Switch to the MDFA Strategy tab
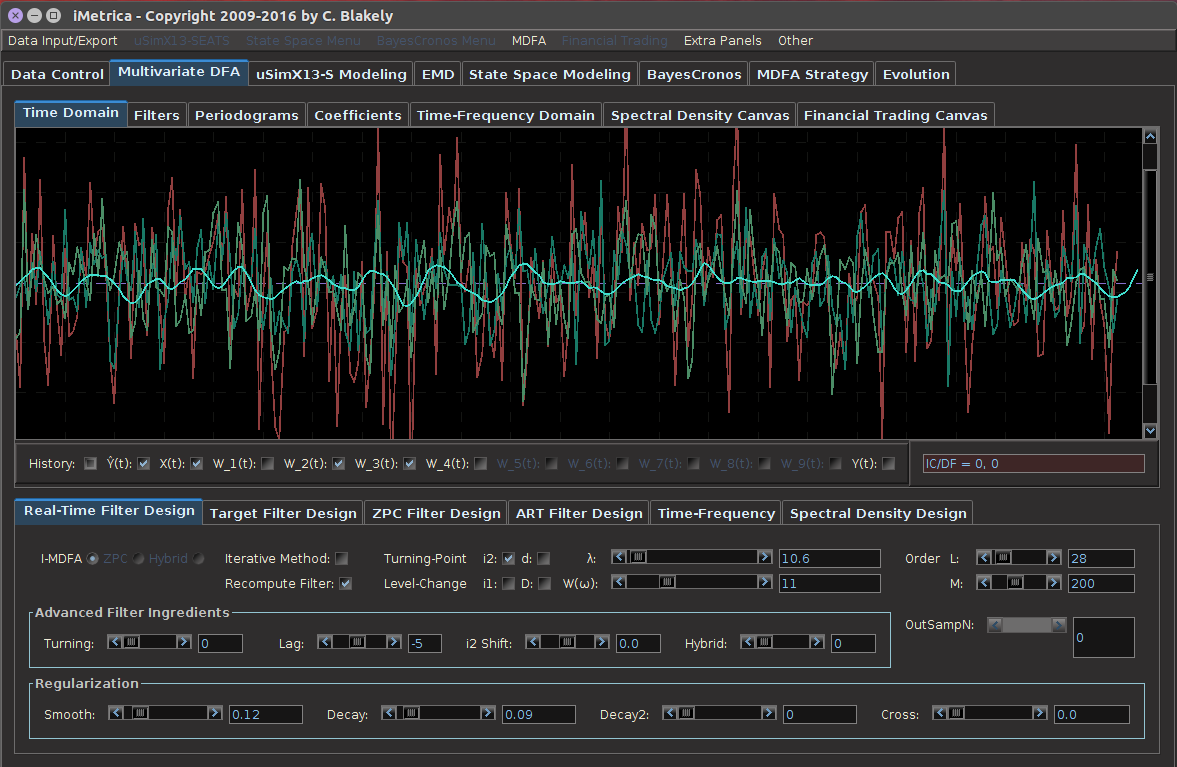Screen dimensions: 1177x767 pyautogui.click(x=812, y=74)
